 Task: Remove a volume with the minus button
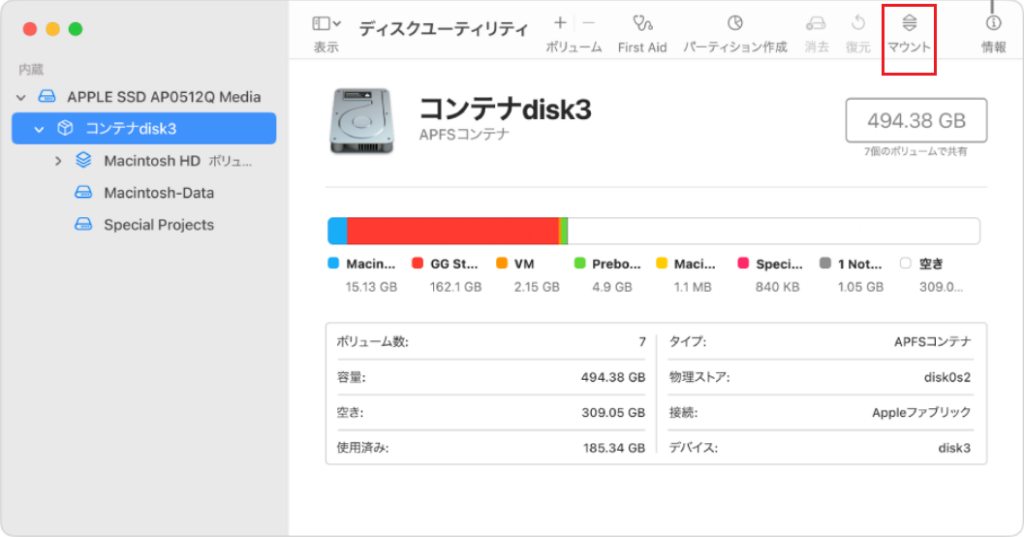(x=588, y=23)
